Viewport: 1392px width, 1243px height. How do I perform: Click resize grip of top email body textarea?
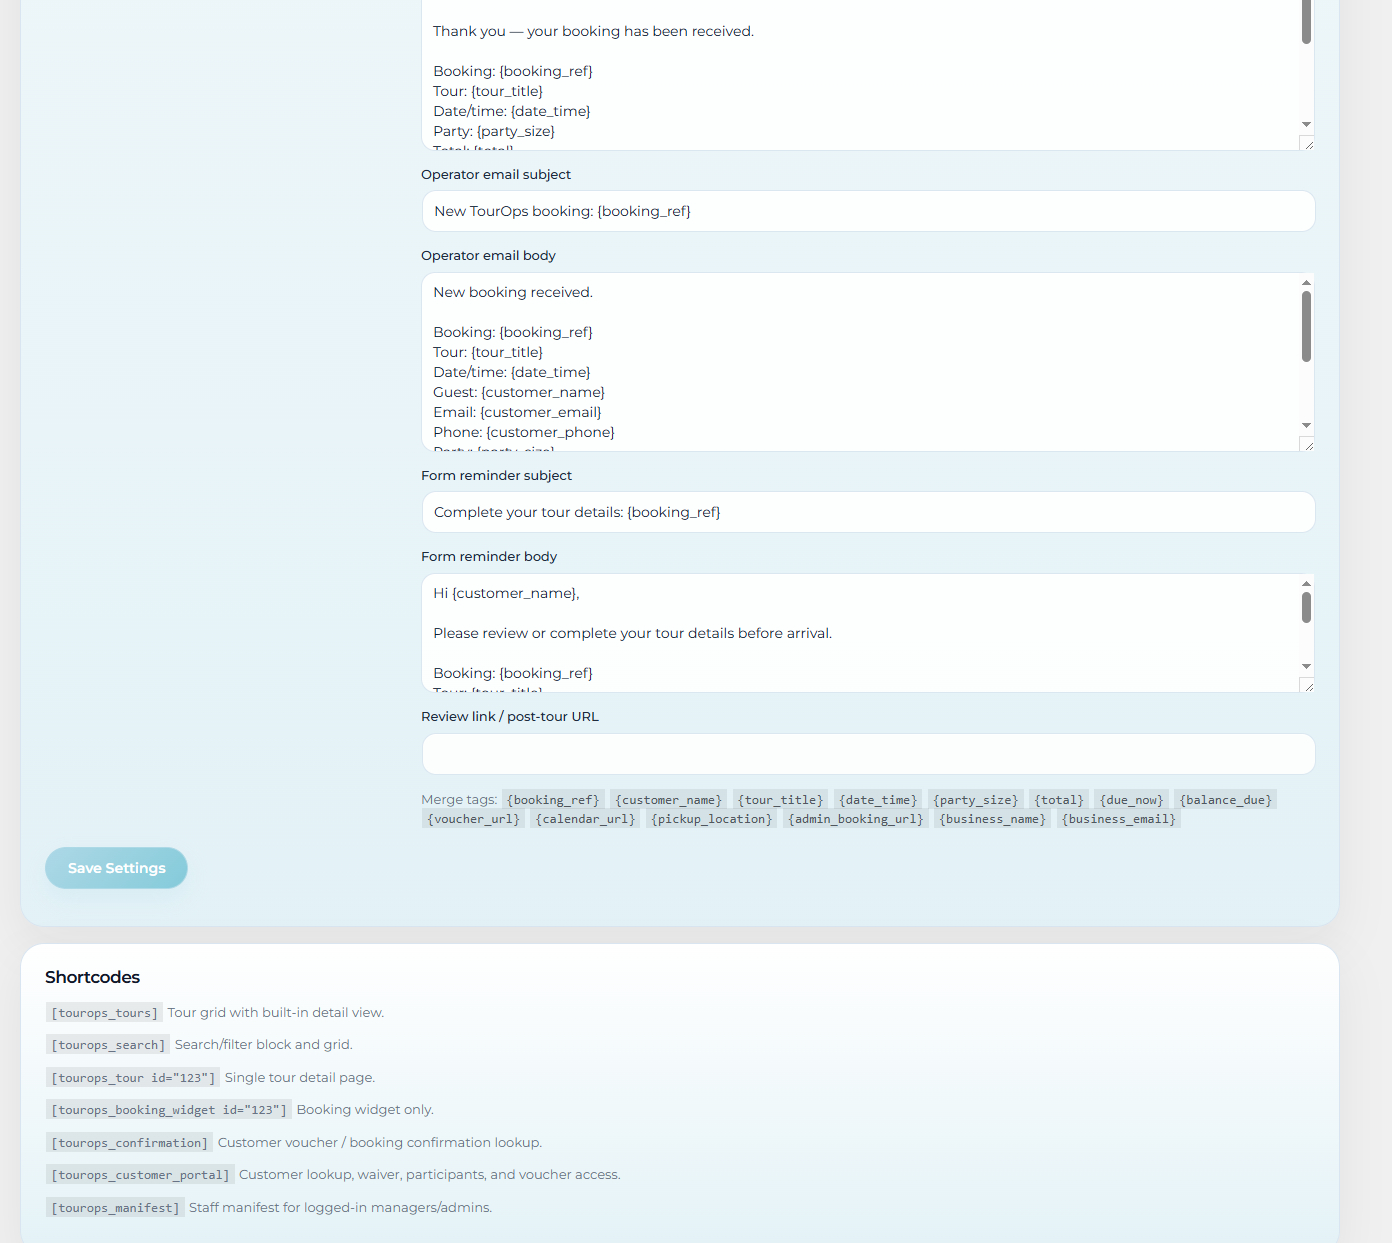1307,143
